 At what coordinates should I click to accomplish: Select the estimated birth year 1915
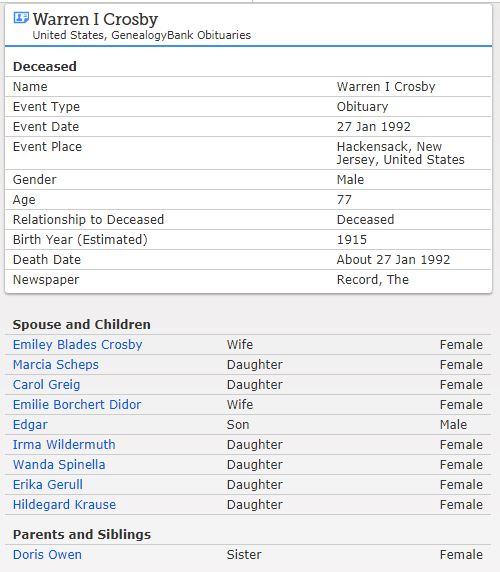pyautogui.click(x=352, y=240)
